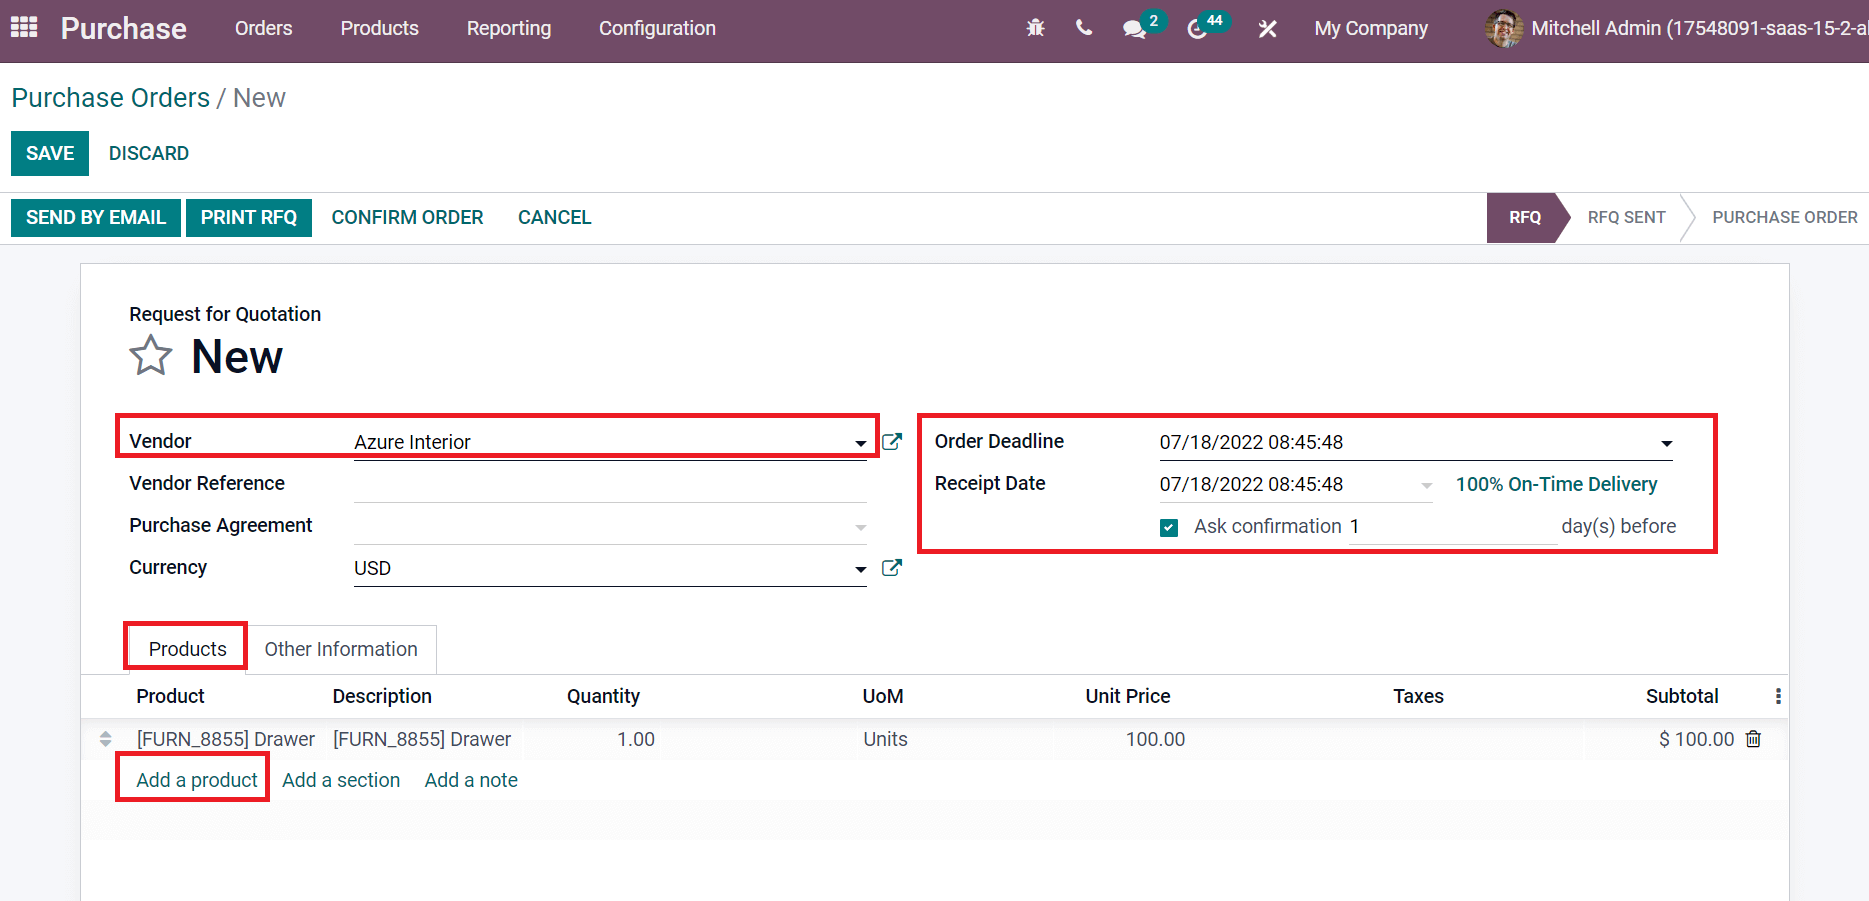Image resolution: width=1869 pixels, height=901 pixels.
Task: Click SEND BY EMAIL button
Action: 96,217
